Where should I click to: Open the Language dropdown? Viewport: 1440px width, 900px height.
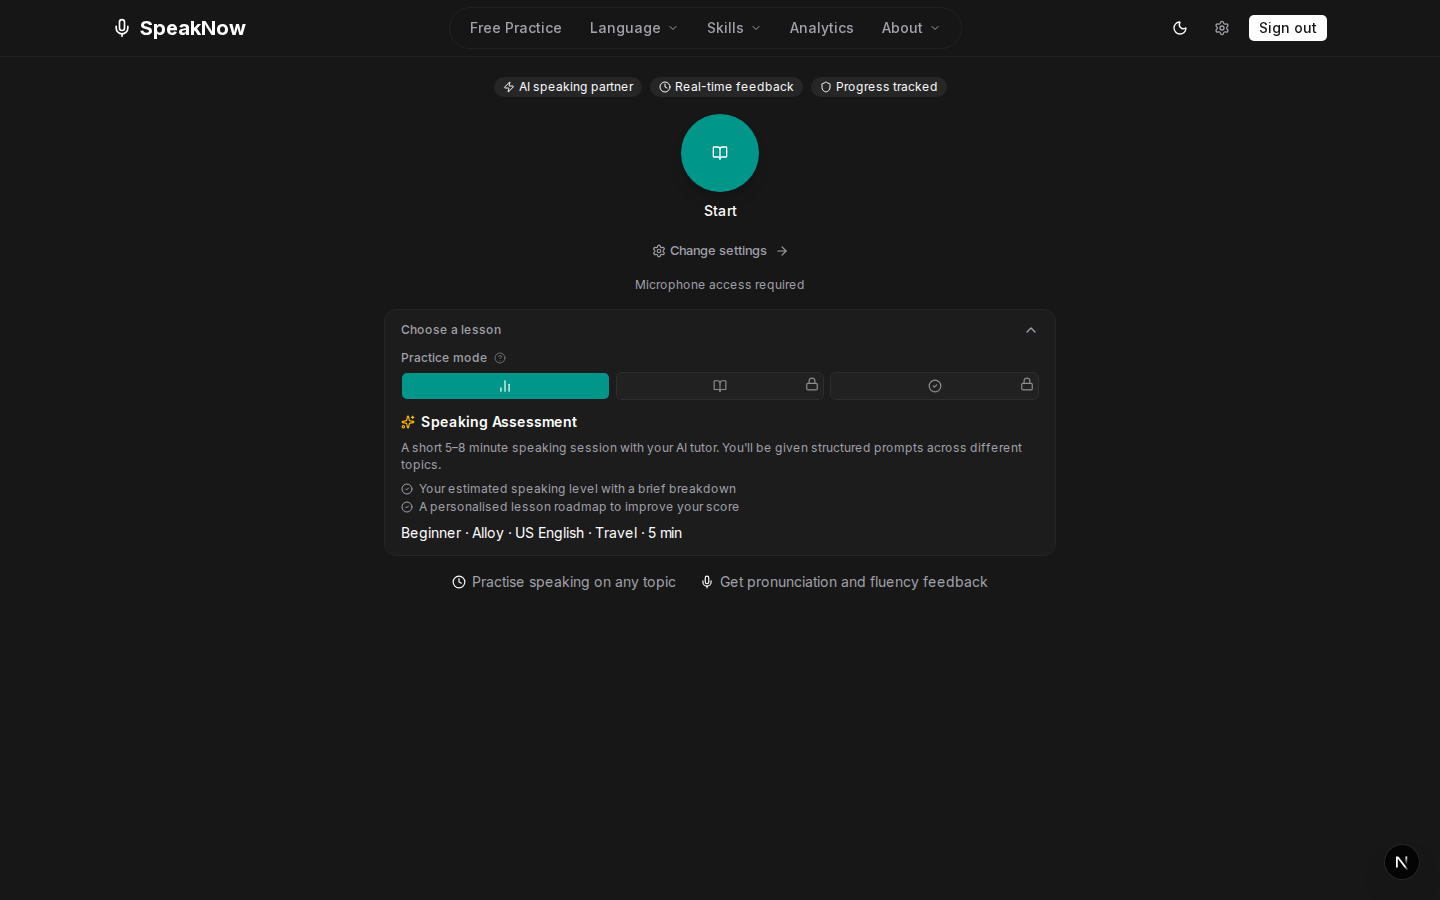[633, 28]
